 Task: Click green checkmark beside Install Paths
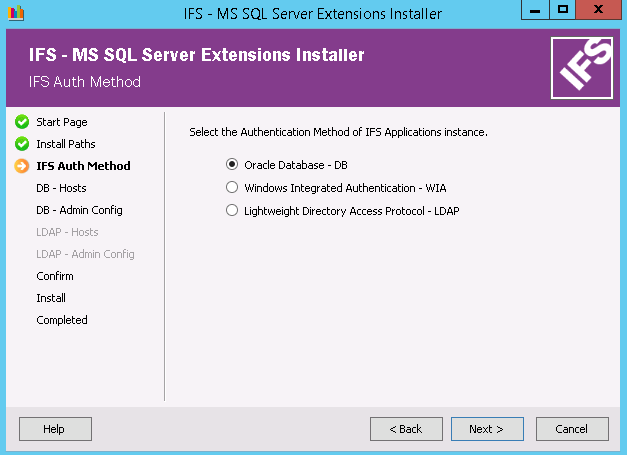pos(21,144)
